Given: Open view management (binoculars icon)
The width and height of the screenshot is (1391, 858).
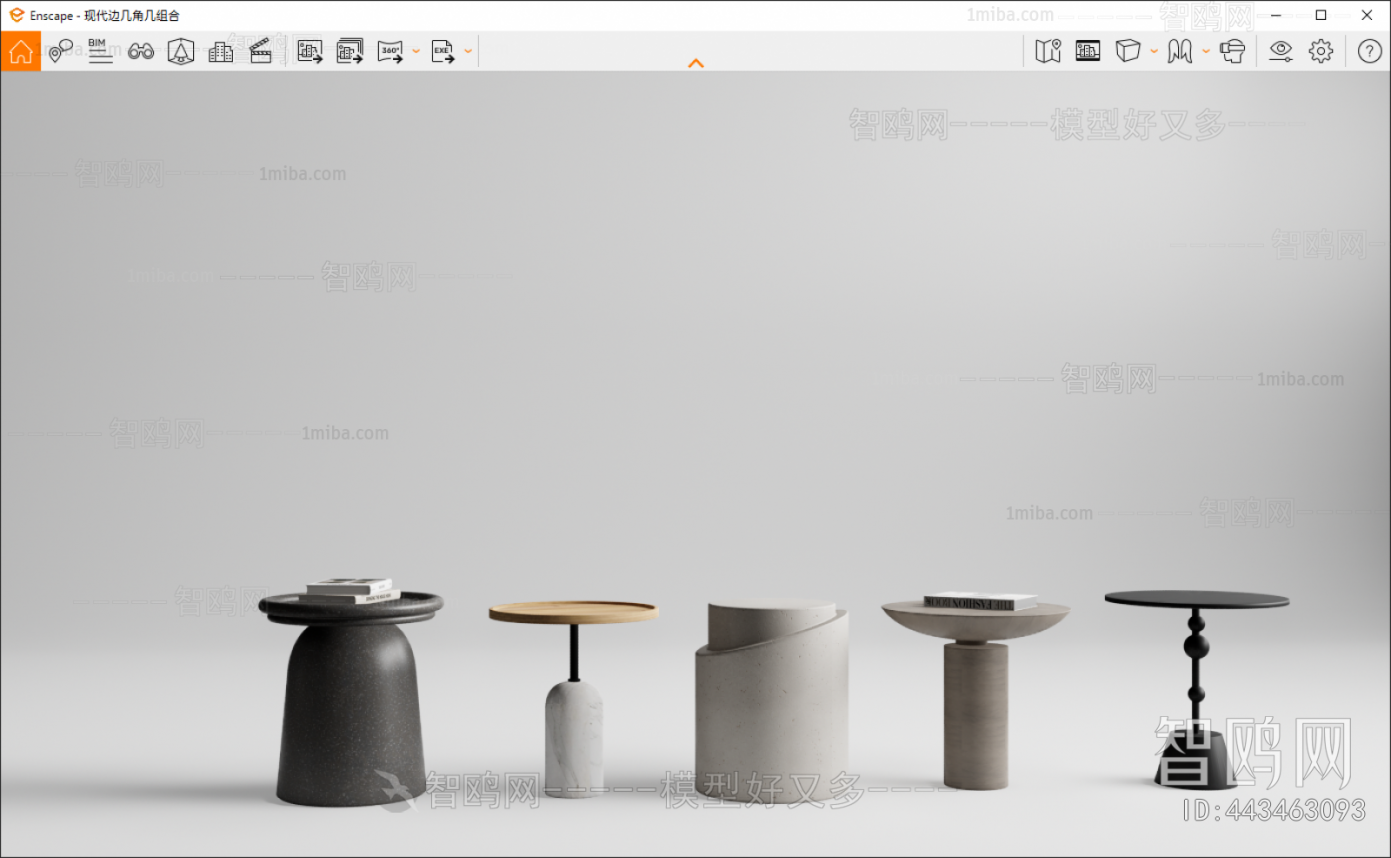Looking at the screenshot, I should coord(141,51).
